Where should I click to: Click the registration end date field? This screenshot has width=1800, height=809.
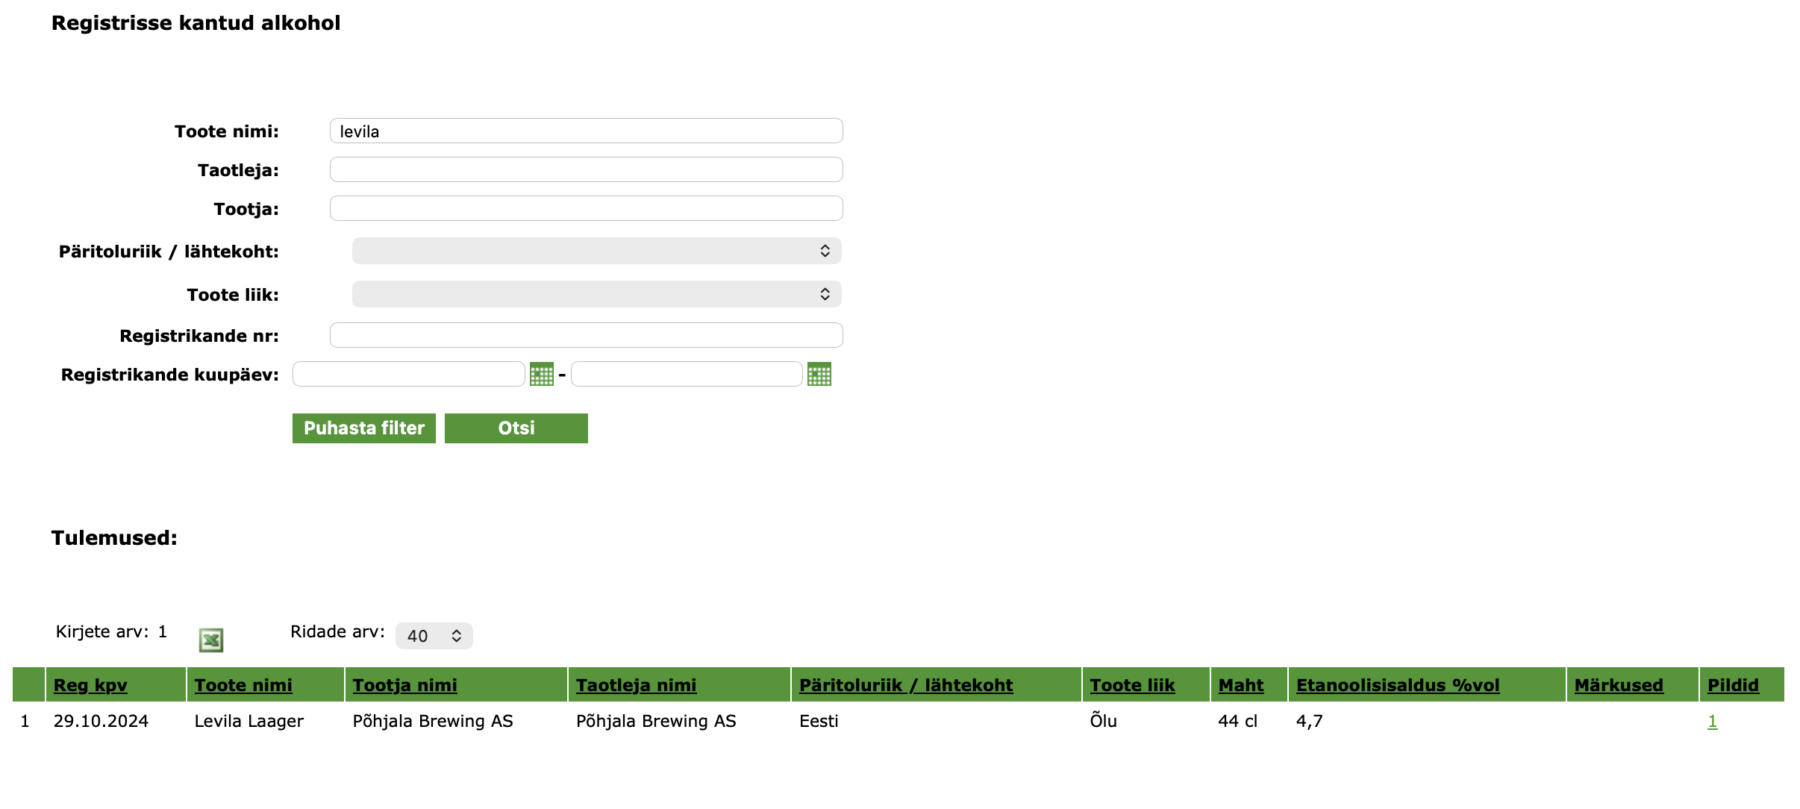(686, 375)
